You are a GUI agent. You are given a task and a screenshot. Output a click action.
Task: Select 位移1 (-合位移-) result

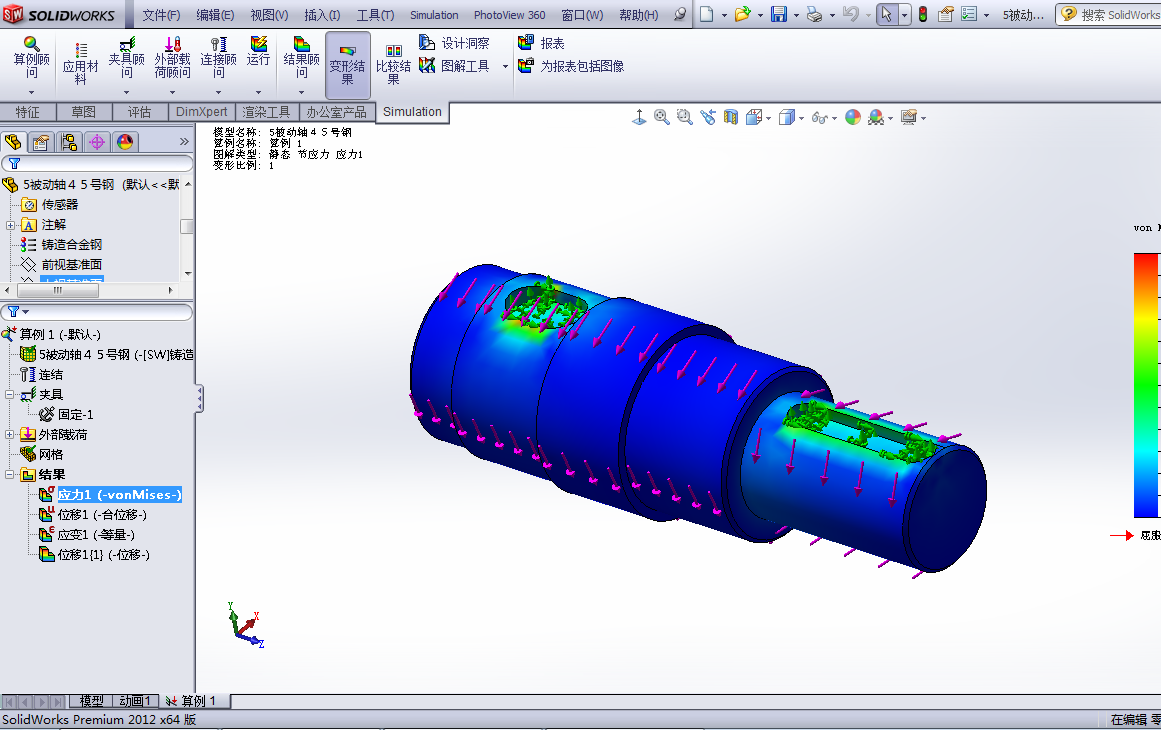click(x=102, y=515)
